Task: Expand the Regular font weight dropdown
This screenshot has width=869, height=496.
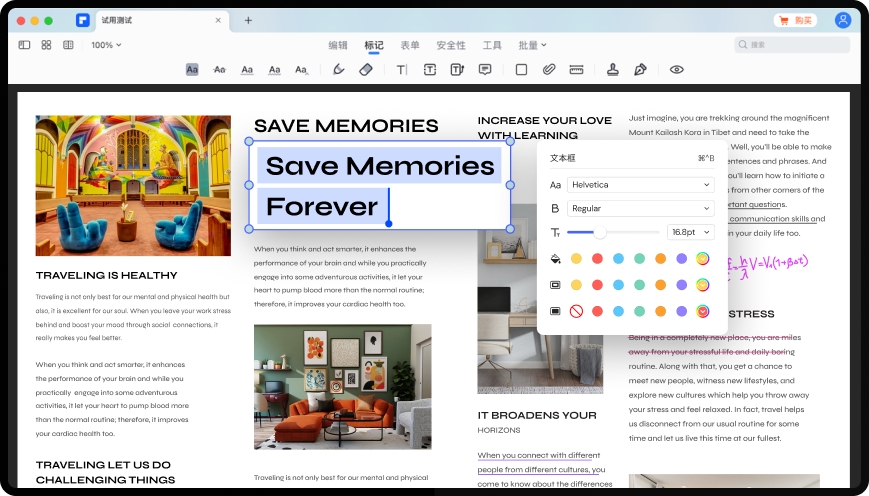Action: pos(640,208)
